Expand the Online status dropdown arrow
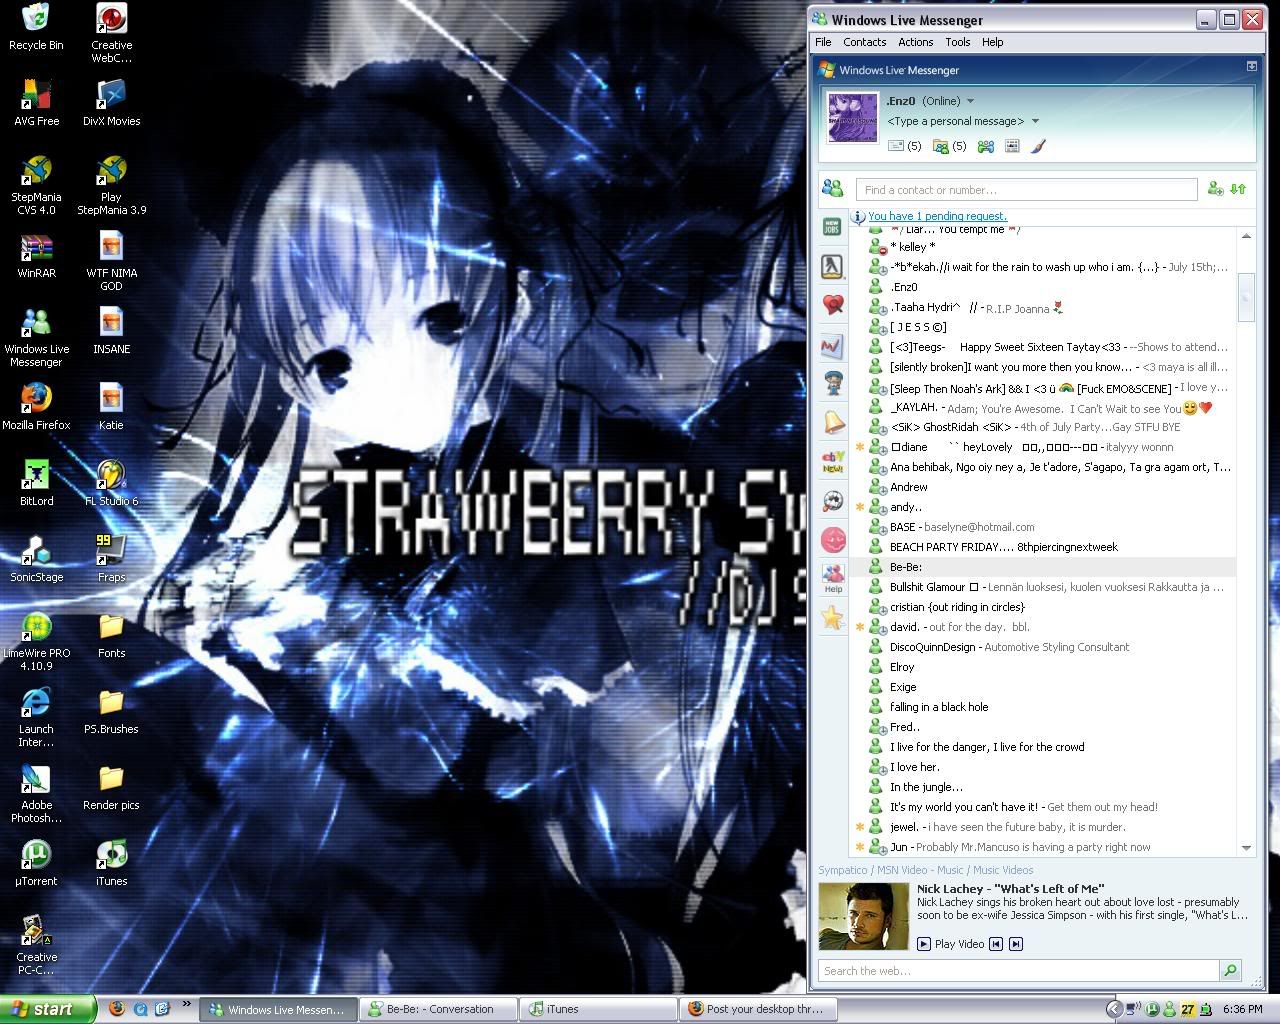This screenshot has width=1280, height=1024. [970, 101]
